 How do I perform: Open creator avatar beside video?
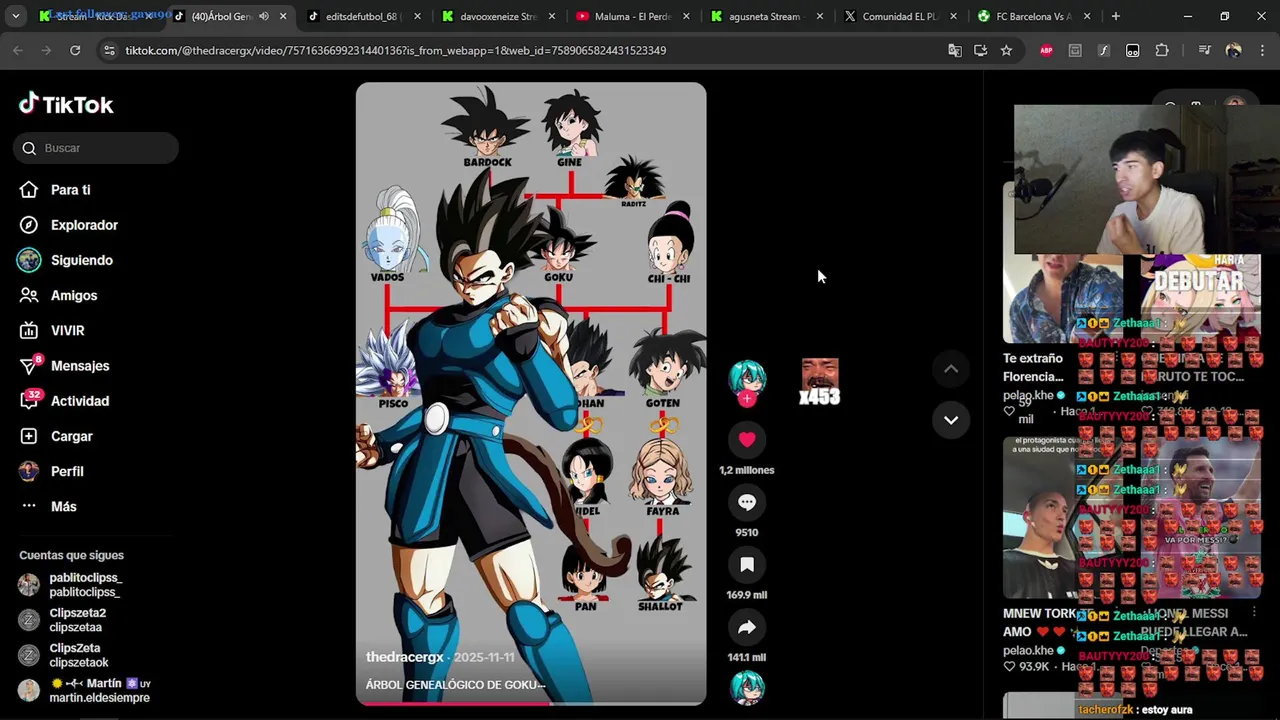747,378
